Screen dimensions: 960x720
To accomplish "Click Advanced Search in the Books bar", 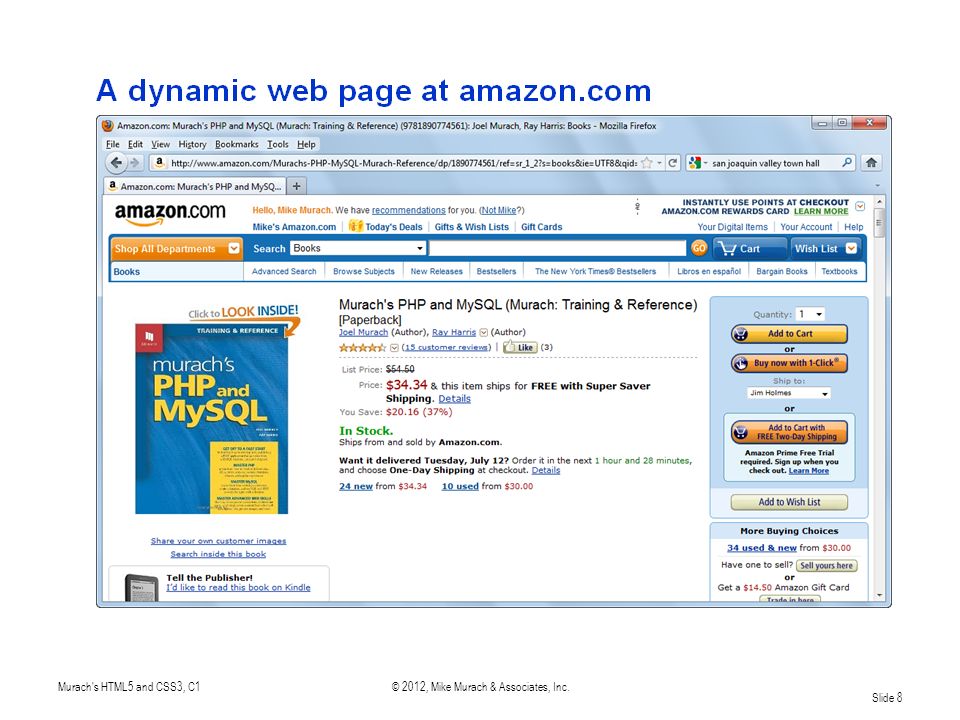I will [x=284, y=271].
